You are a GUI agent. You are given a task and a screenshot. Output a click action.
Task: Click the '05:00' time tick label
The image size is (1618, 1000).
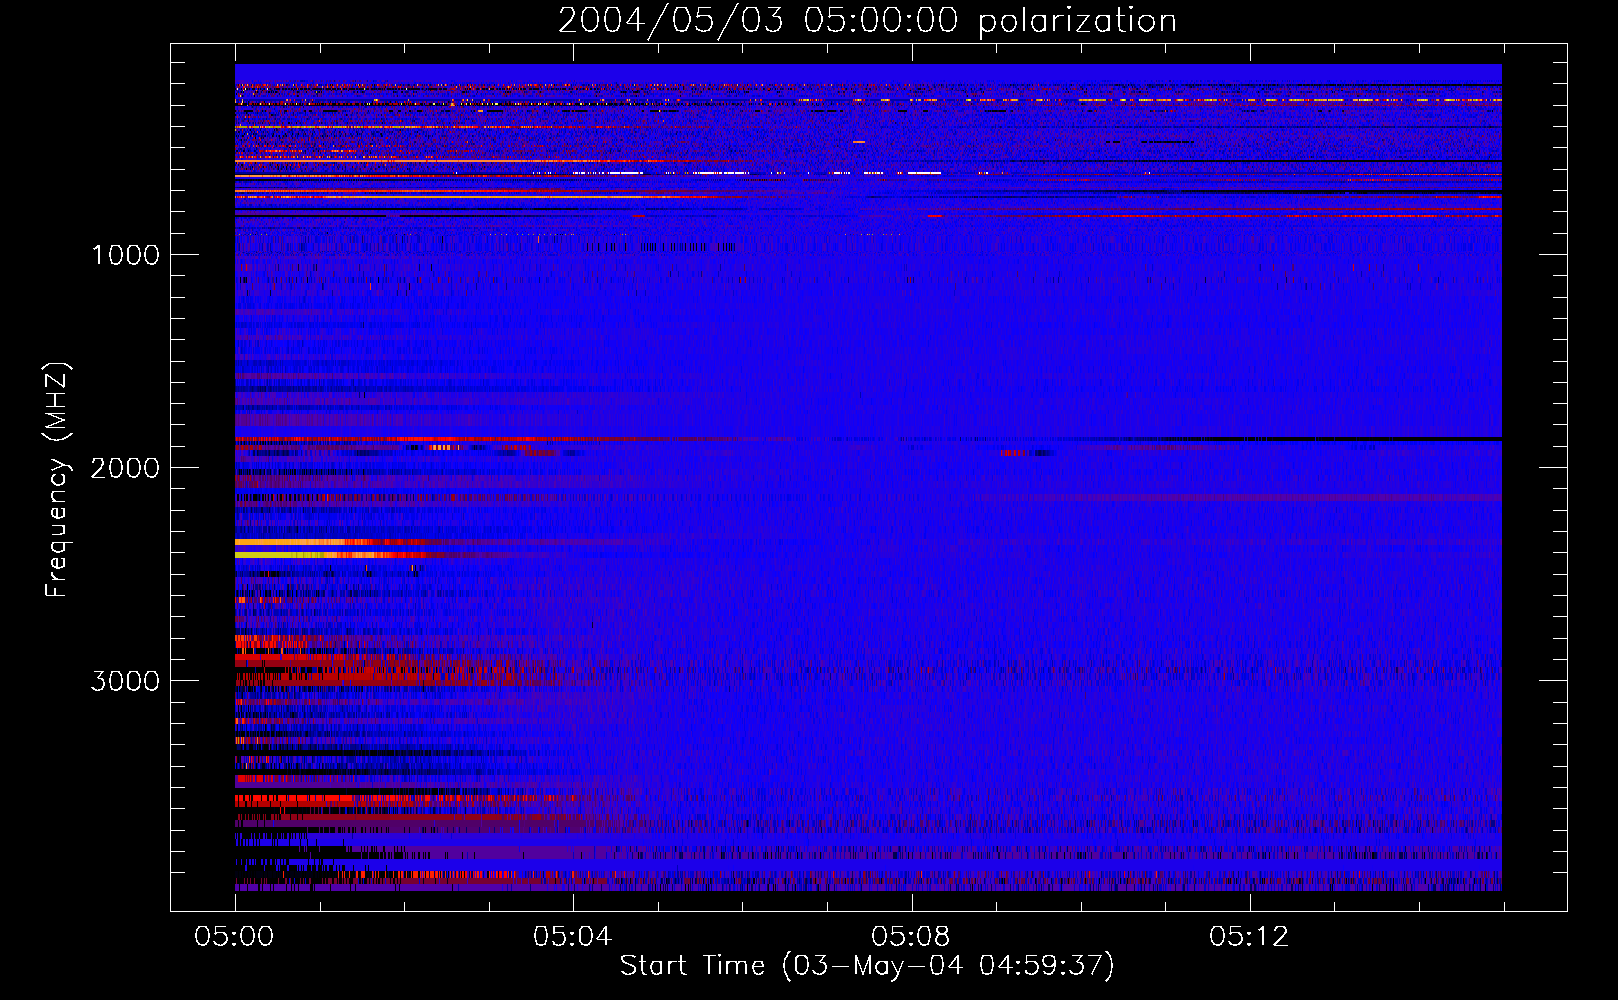pos(234,937)
